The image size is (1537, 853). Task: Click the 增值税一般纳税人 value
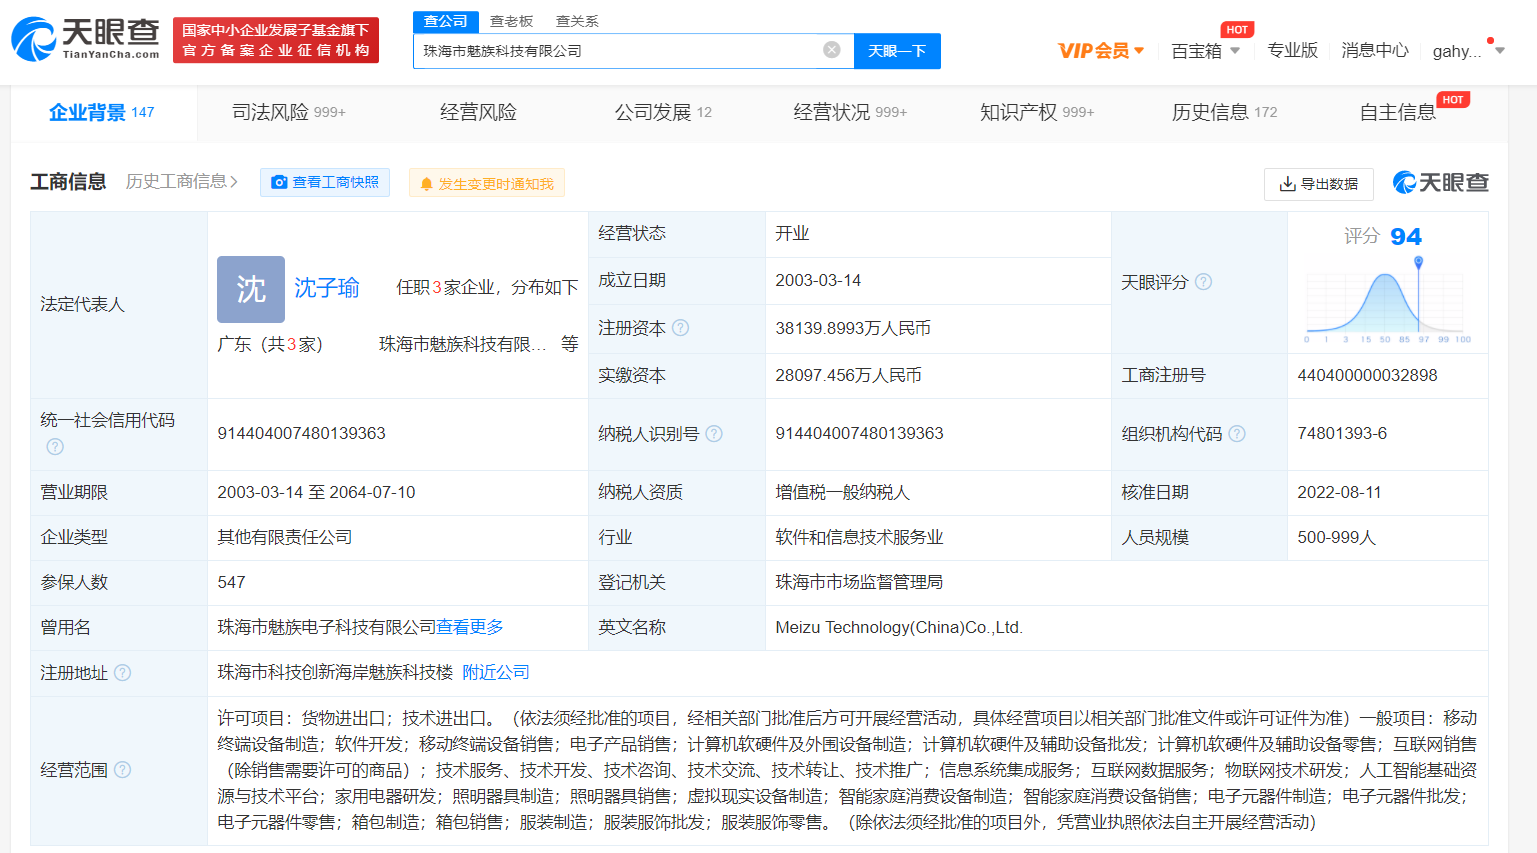[x=842, y=492]
